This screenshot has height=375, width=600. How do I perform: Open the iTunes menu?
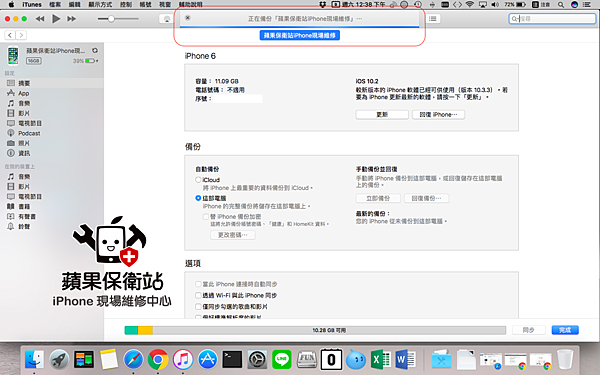pos(32,4)
